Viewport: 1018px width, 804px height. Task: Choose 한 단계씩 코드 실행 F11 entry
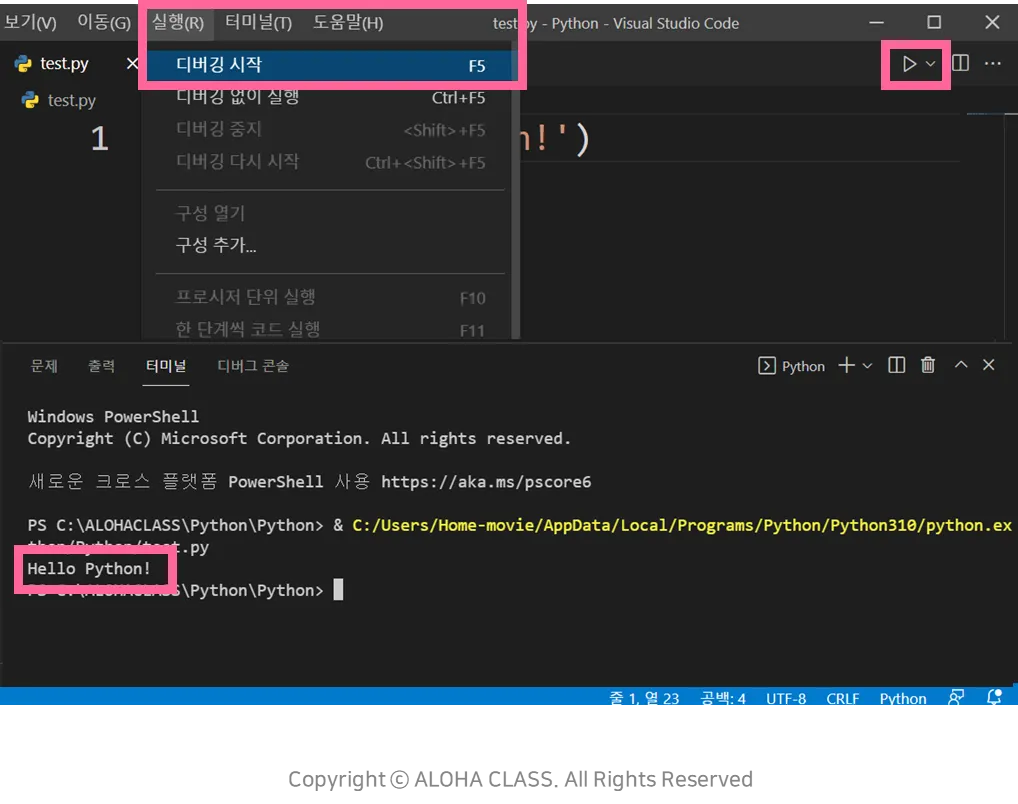330,329
